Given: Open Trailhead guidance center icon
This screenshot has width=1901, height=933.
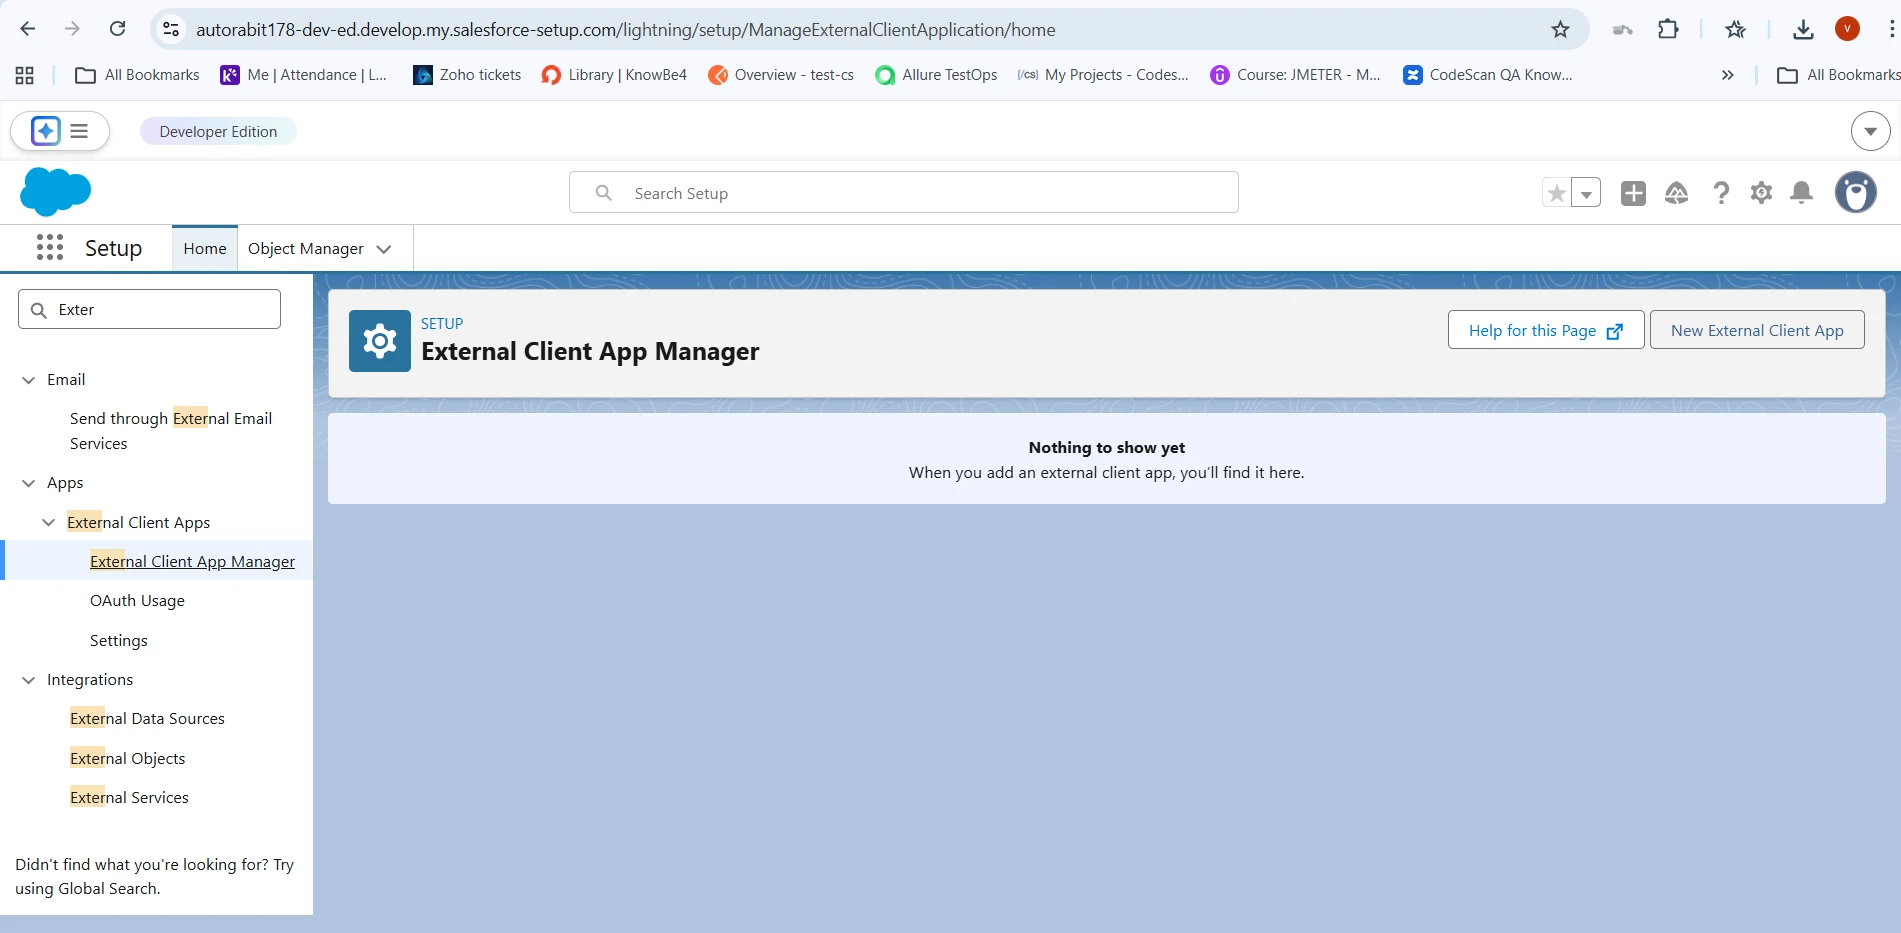Looking at the screenshot, I should pyautogui.click(x=1676, y=193).
